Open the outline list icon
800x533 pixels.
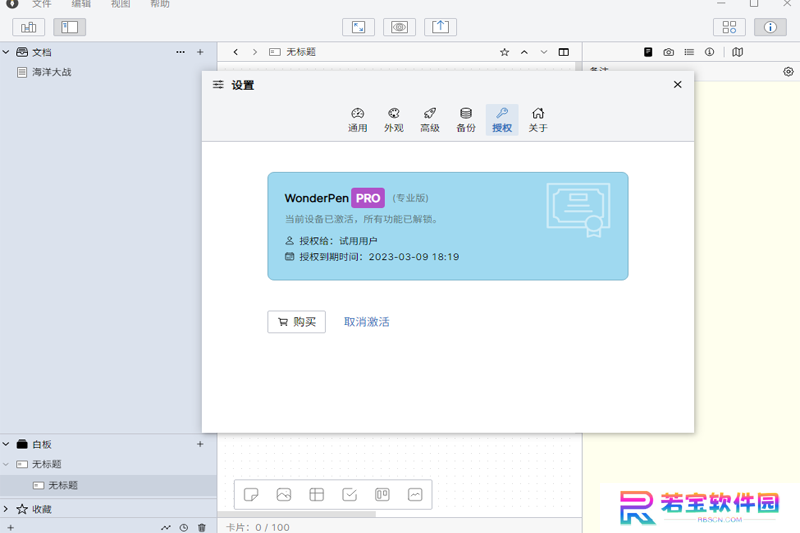coord(689,52)
